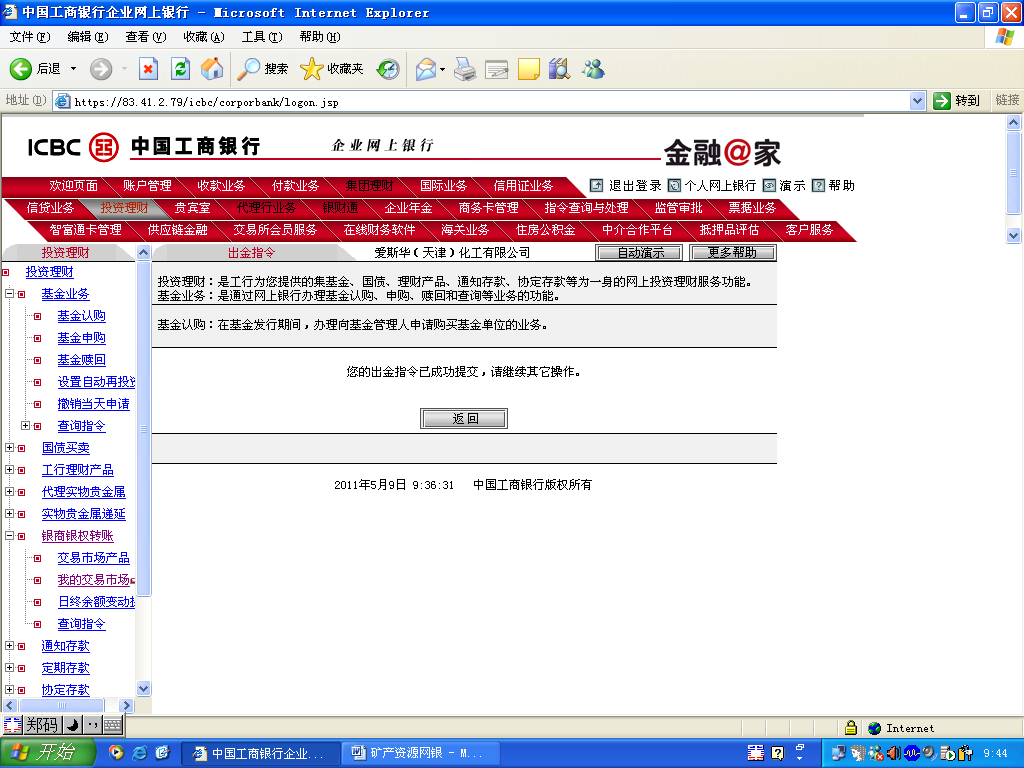Open the Research books icon
Image resolution: width=1024 pixels, height=768 pixels.
(x=560, y=69)
